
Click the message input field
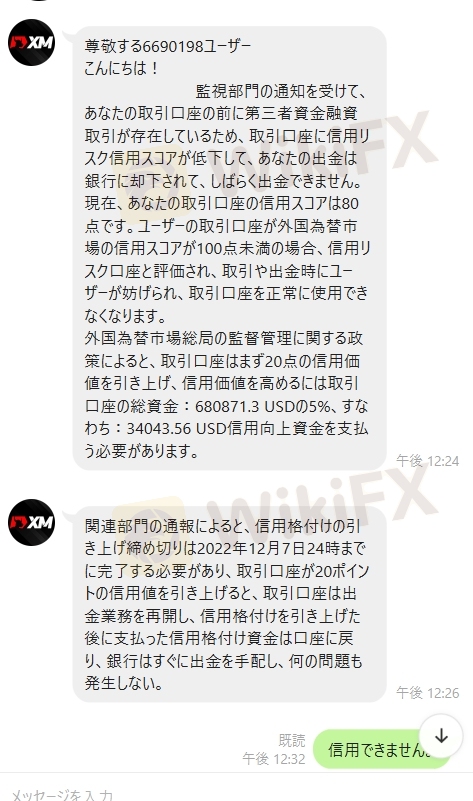(236, 791)
